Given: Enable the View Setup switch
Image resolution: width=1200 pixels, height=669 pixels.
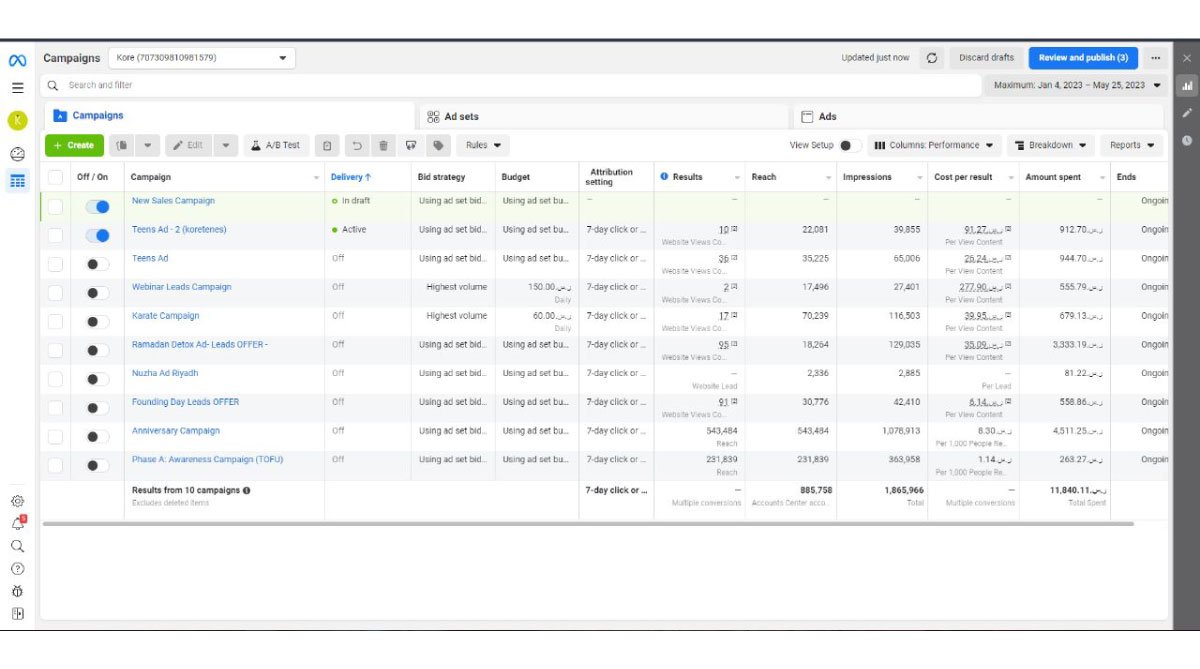Looking at the screenshot, I should (850, 145).
